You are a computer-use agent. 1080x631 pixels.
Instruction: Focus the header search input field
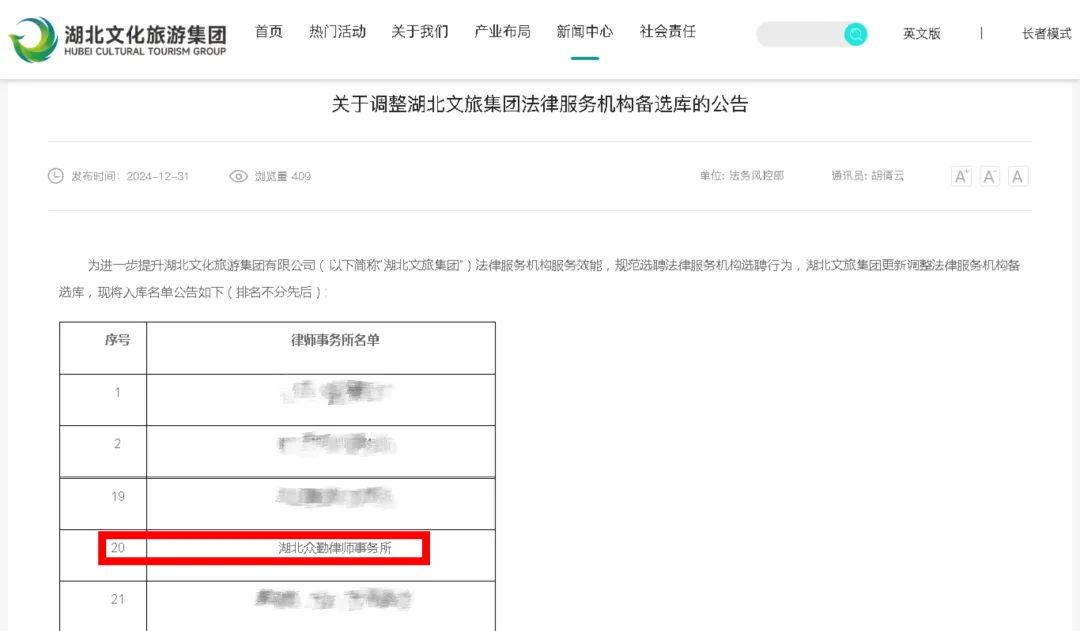[x=800, y=34]
